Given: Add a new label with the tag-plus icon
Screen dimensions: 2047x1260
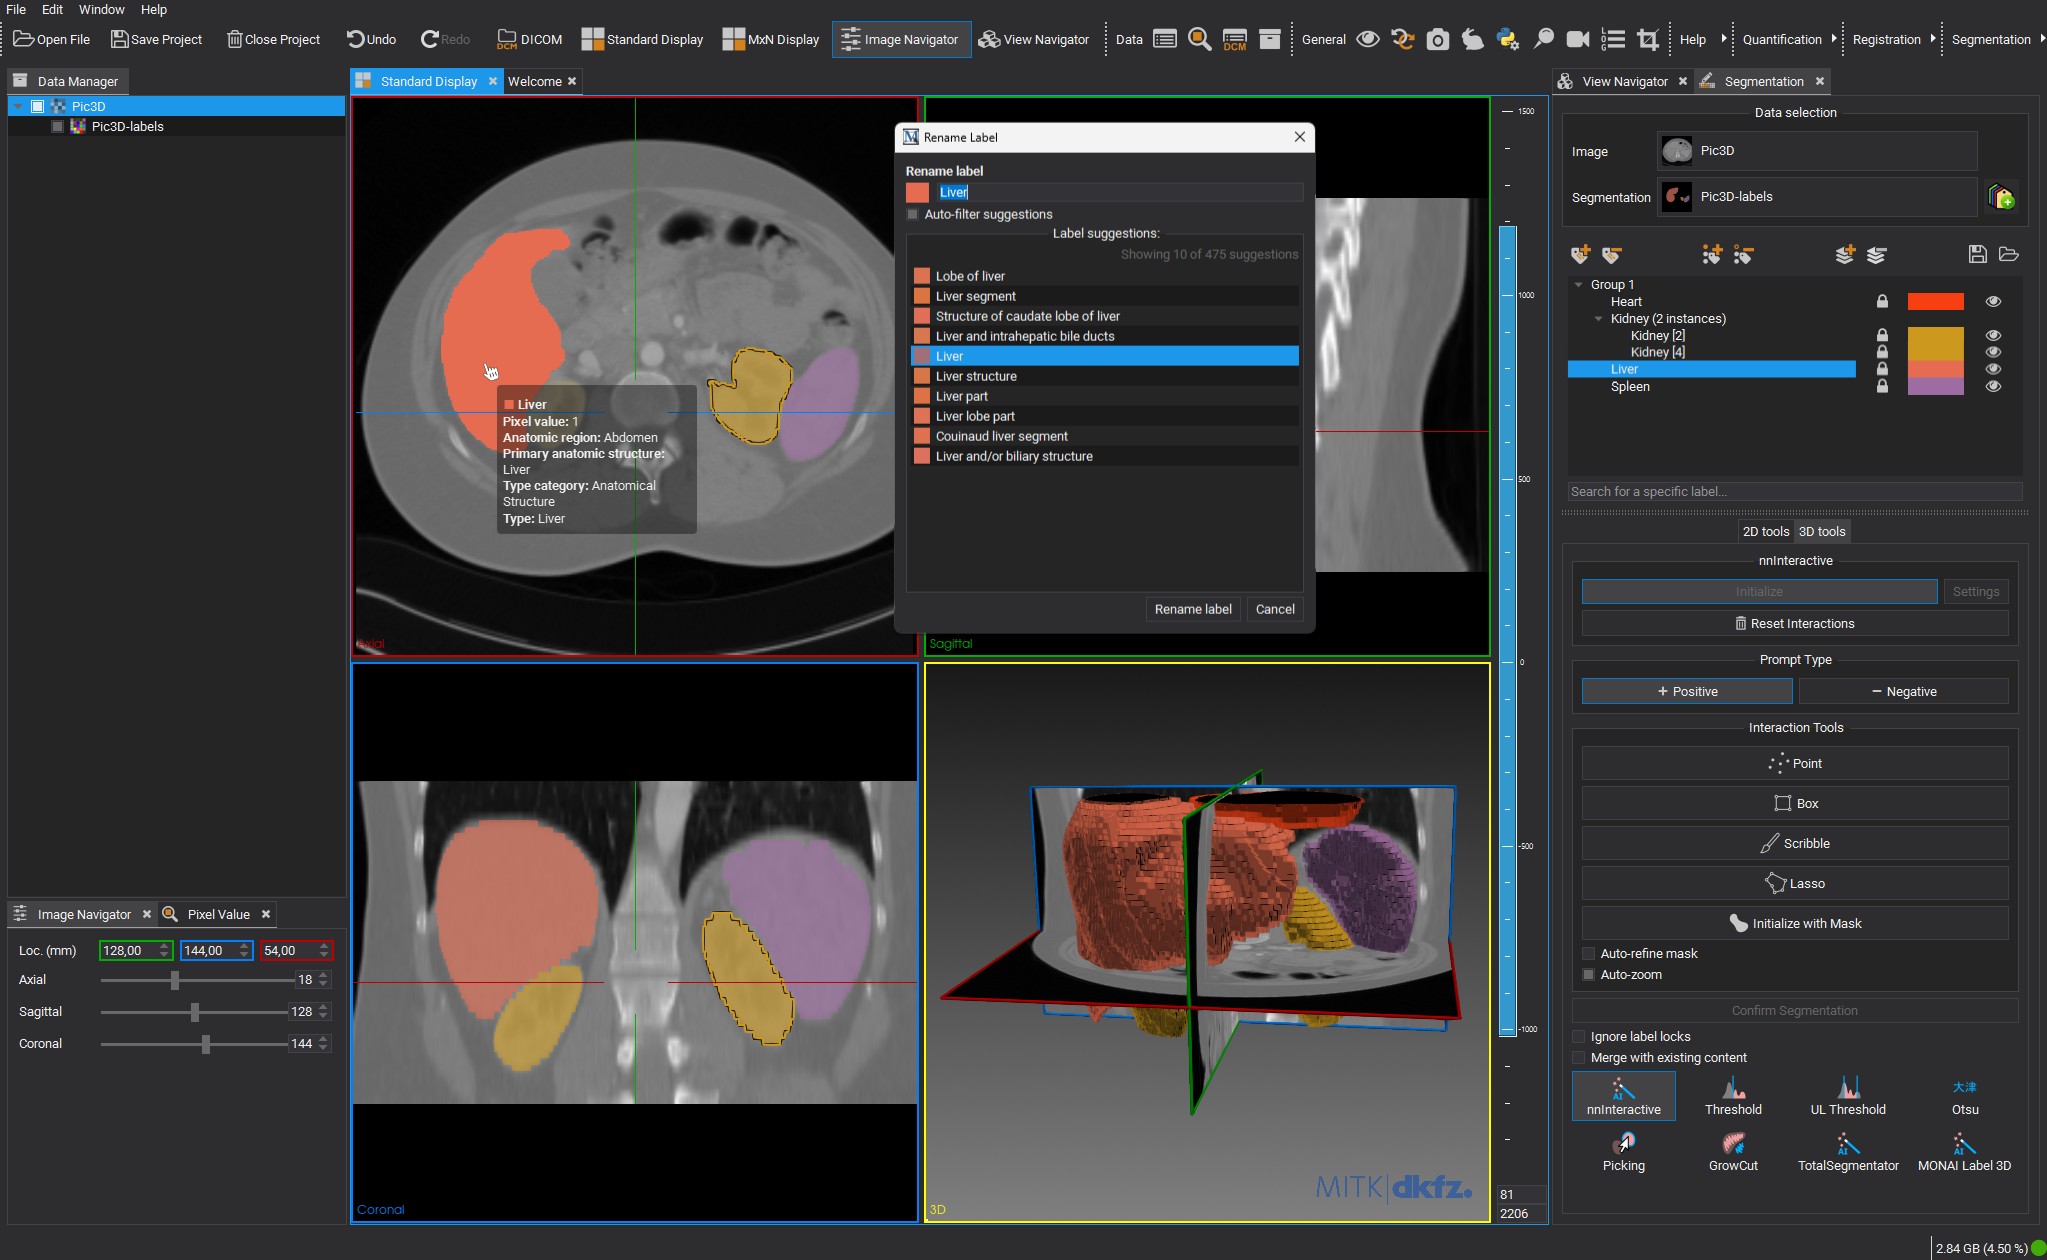Looking at the screenshot, I should point(1582,255).
